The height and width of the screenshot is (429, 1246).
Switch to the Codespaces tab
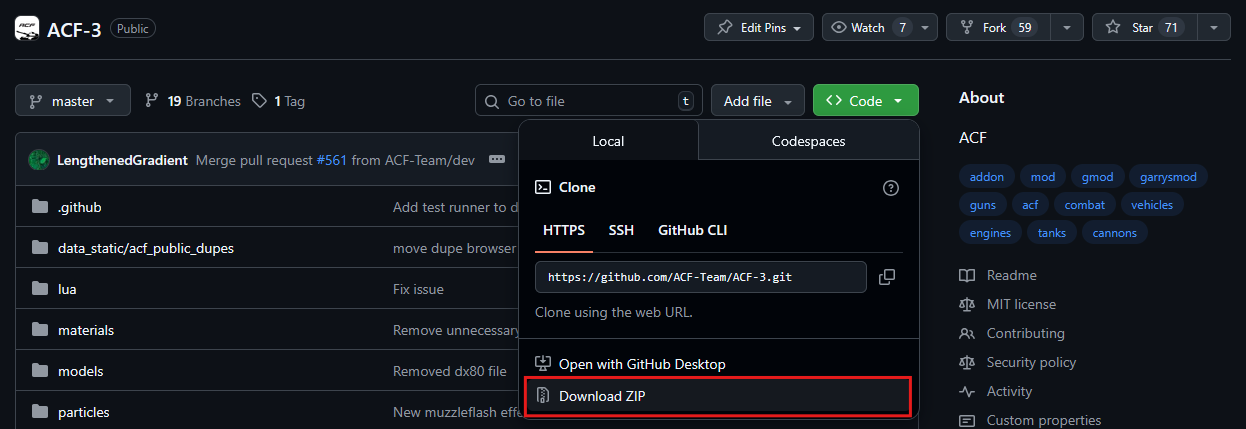tap(808, 141)
